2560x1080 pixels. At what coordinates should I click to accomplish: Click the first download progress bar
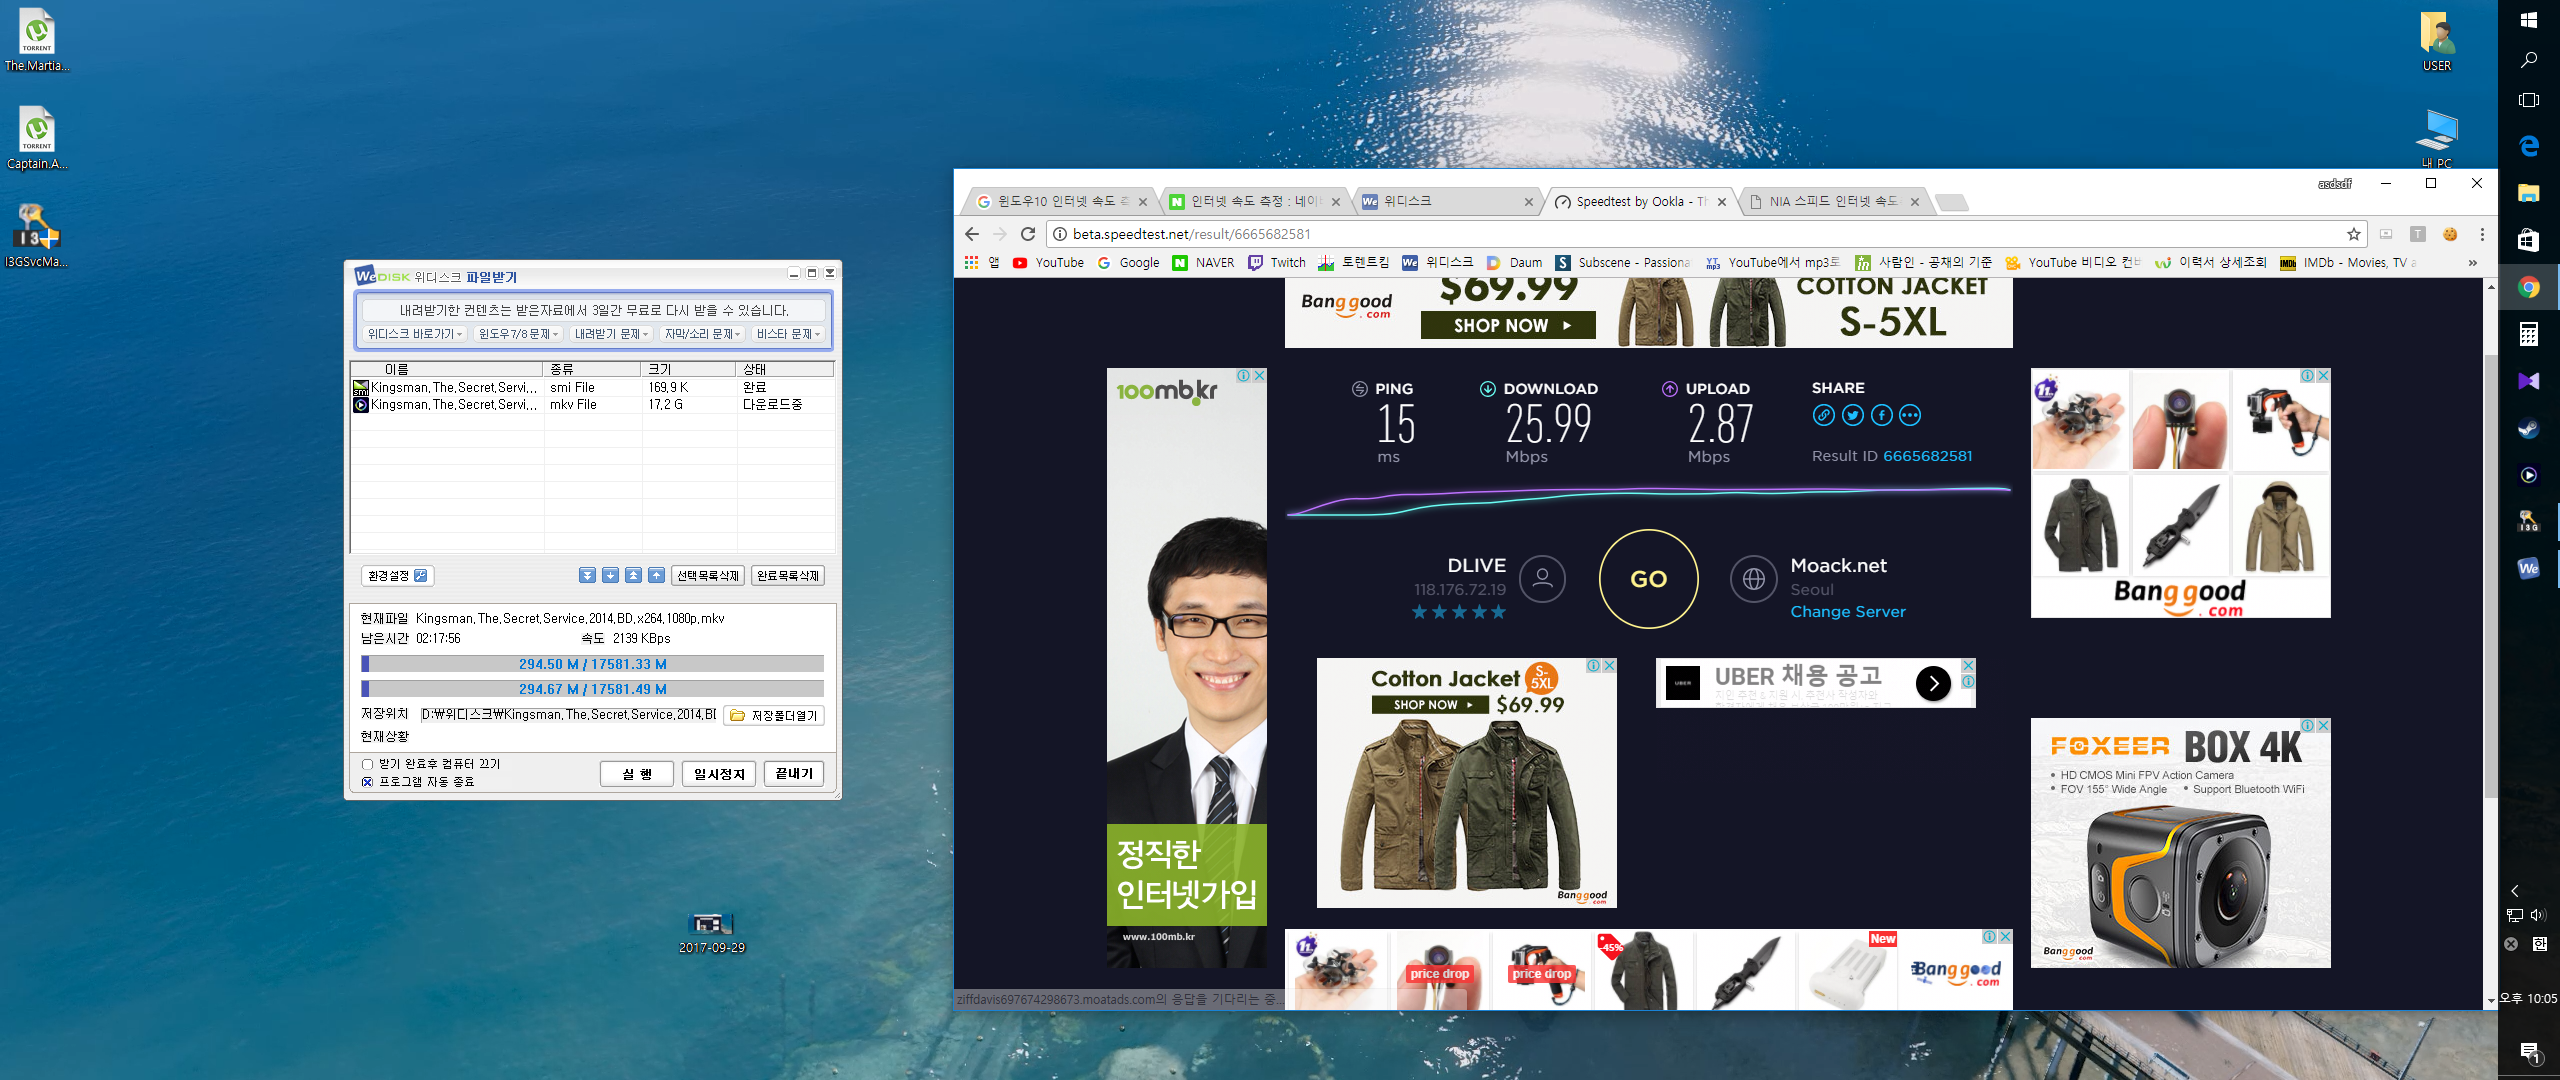pyautogui.click(x=592, y=664)
